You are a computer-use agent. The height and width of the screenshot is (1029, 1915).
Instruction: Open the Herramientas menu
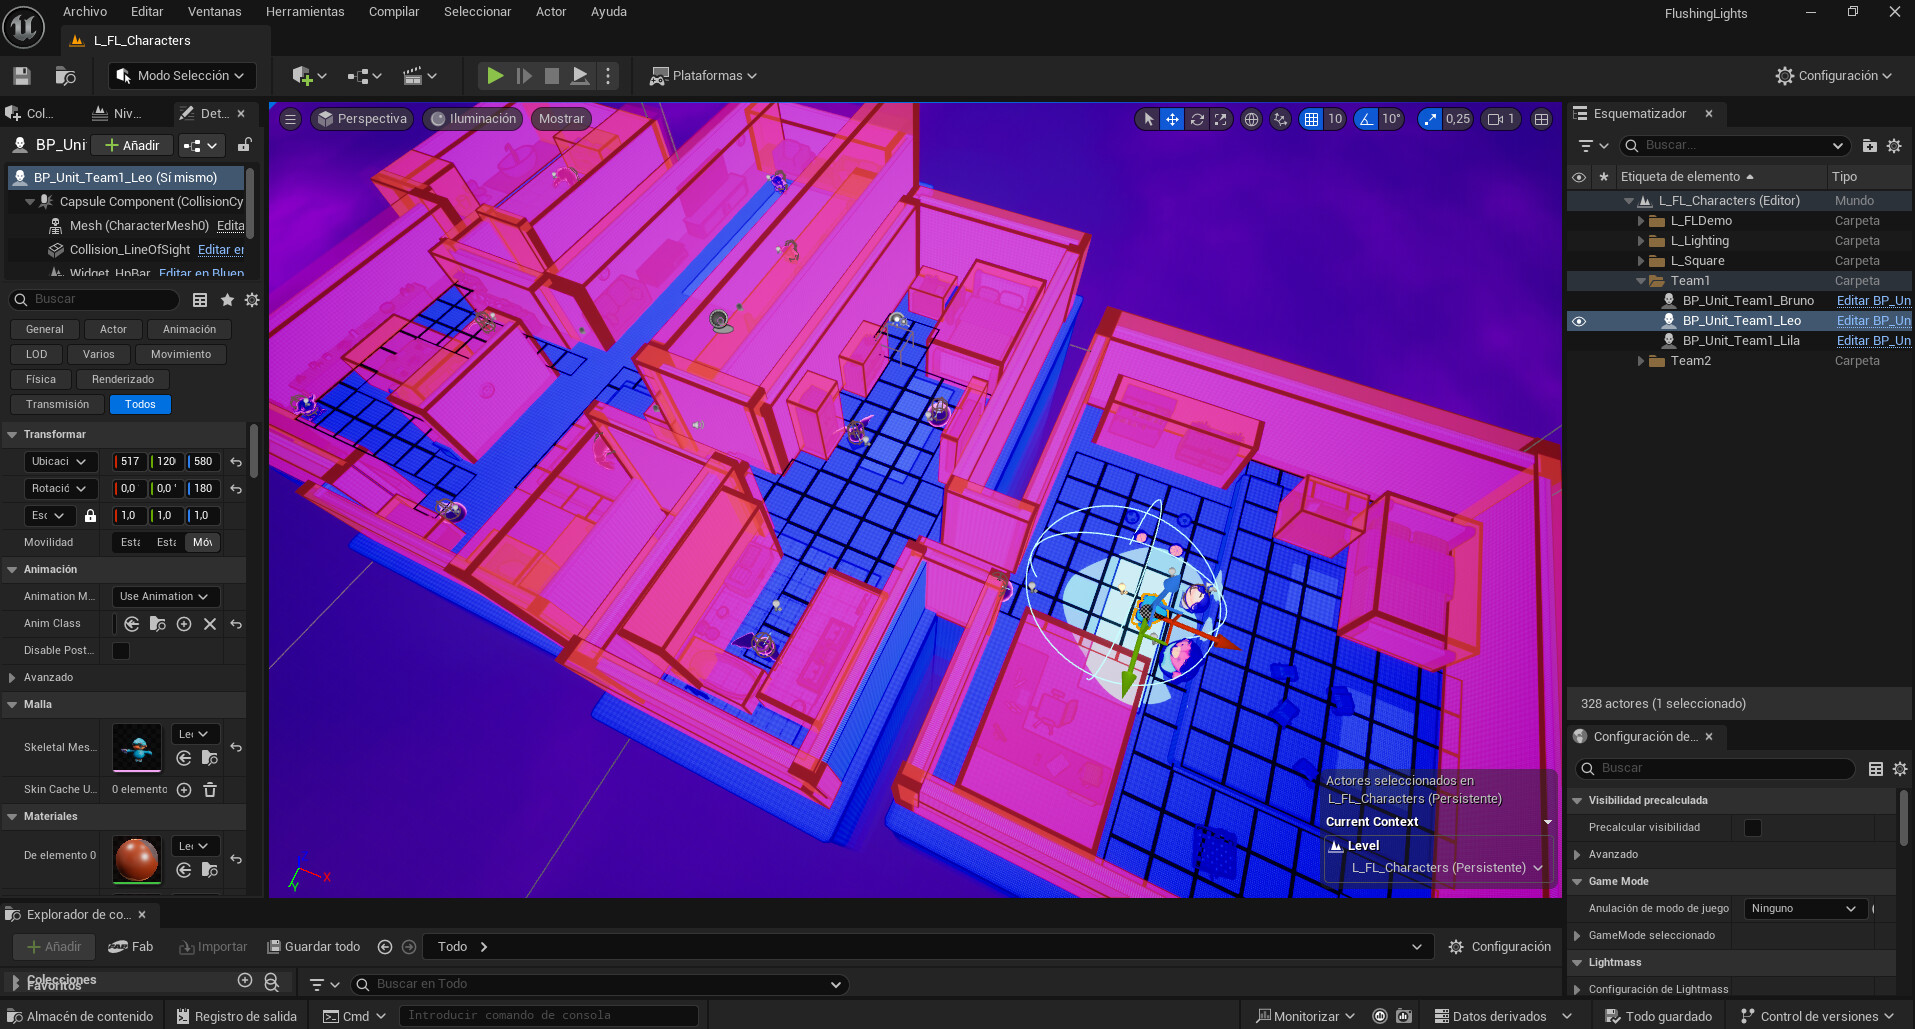tap(305, 12)
